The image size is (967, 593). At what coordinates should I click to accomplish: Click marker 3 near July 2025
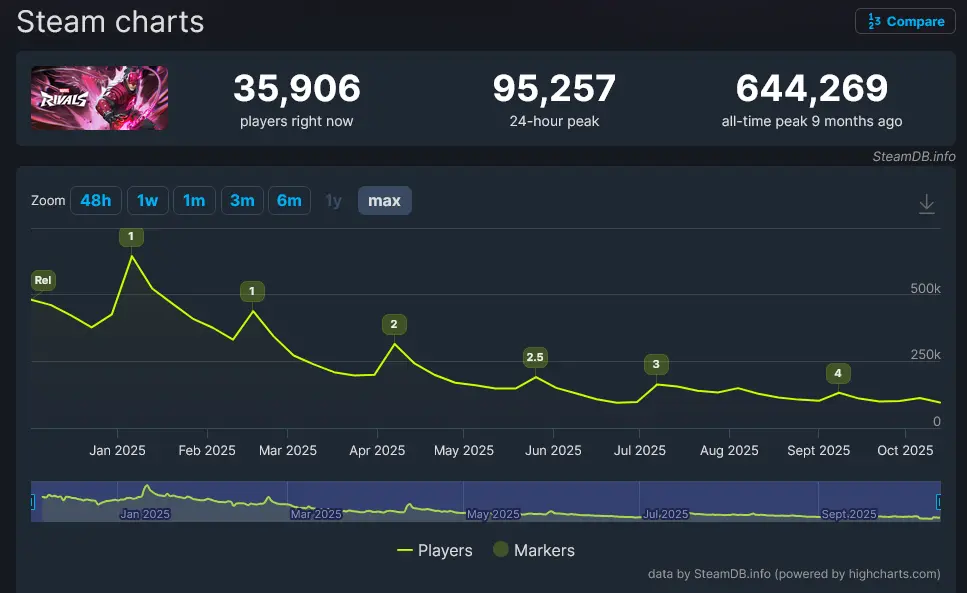(656, 364)
